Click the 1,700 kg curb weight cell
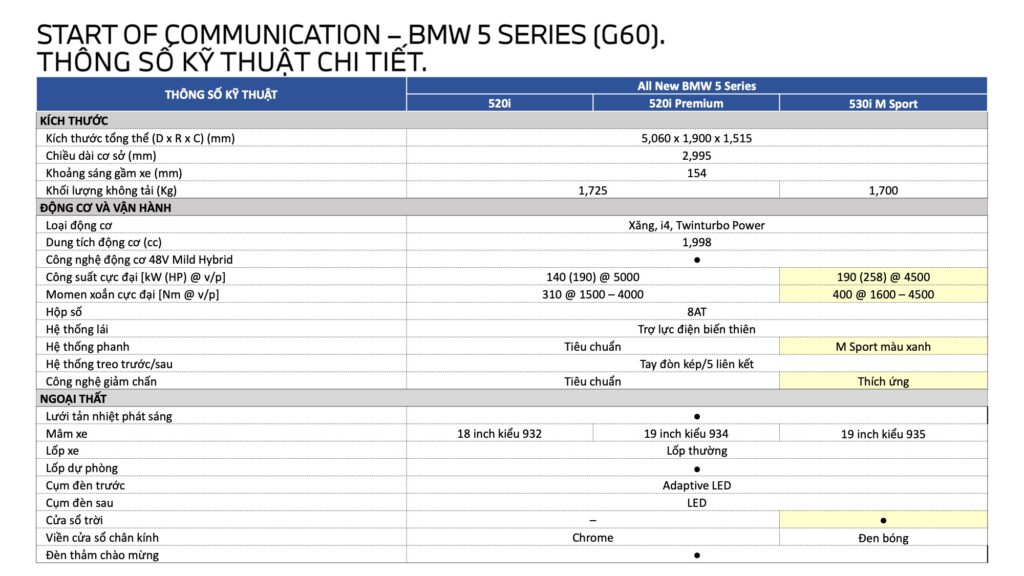1024x576 pixels. (x=883, y=190)
